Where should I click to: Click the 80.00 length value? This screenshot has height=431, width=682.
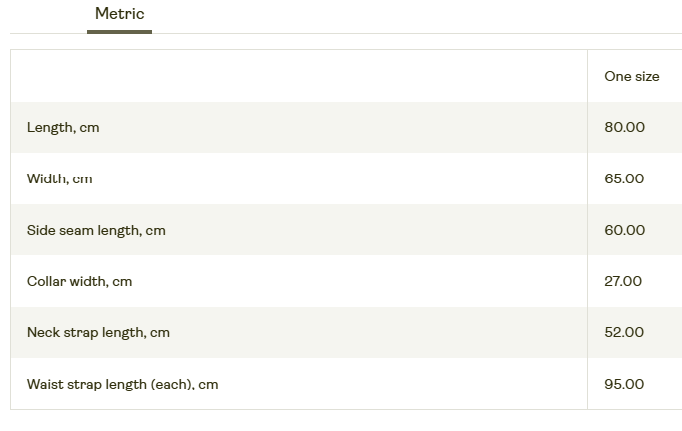point(624,128)
